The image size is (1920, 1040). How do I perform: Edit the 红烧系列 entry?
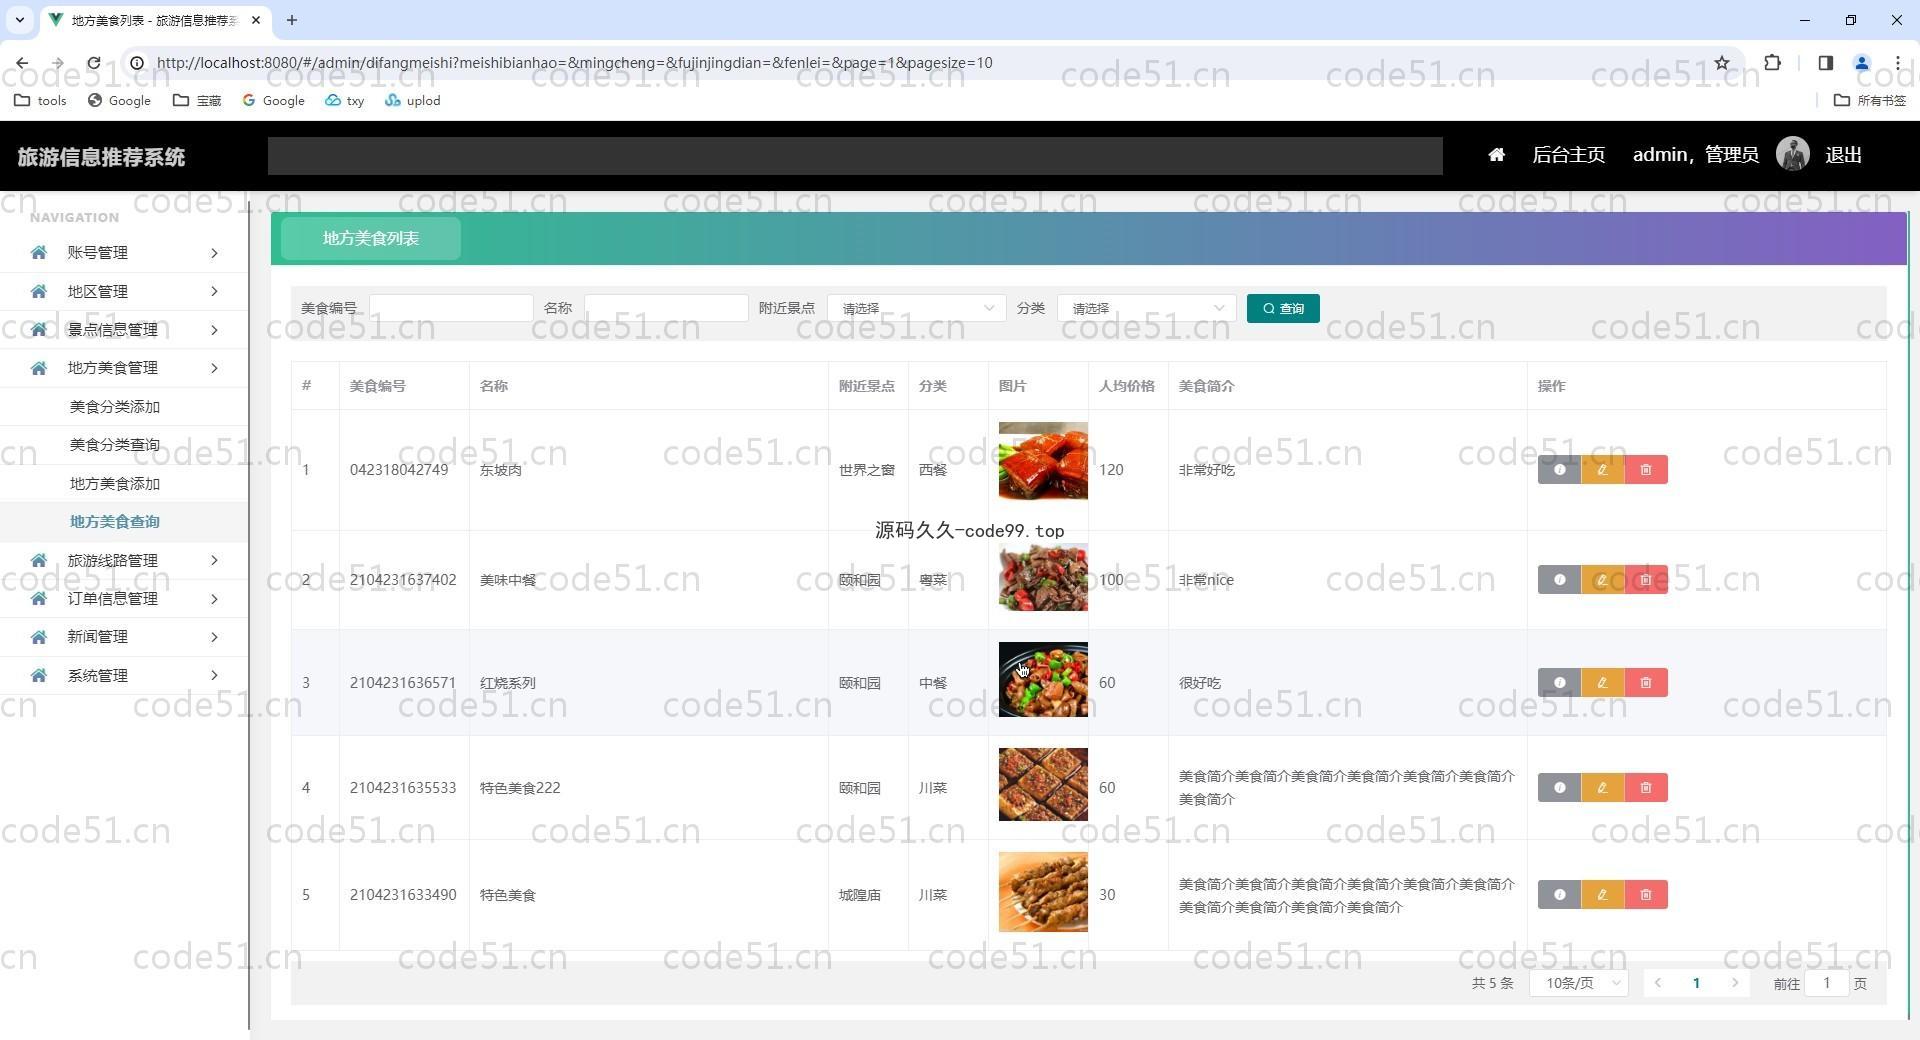1602,683
